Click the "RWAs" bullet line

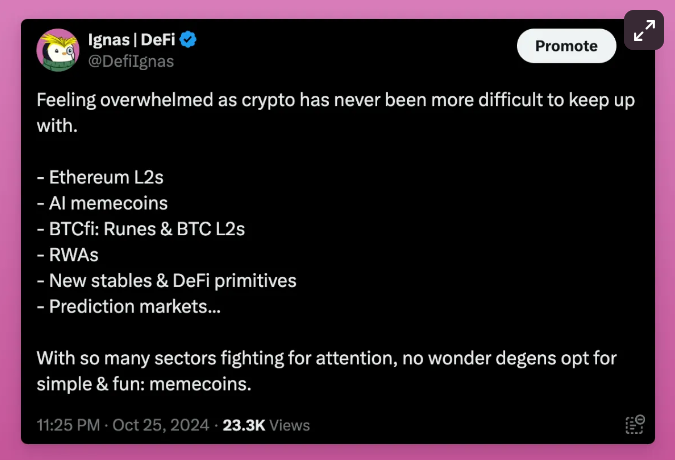pyautogui.click(x=66, y=255)
